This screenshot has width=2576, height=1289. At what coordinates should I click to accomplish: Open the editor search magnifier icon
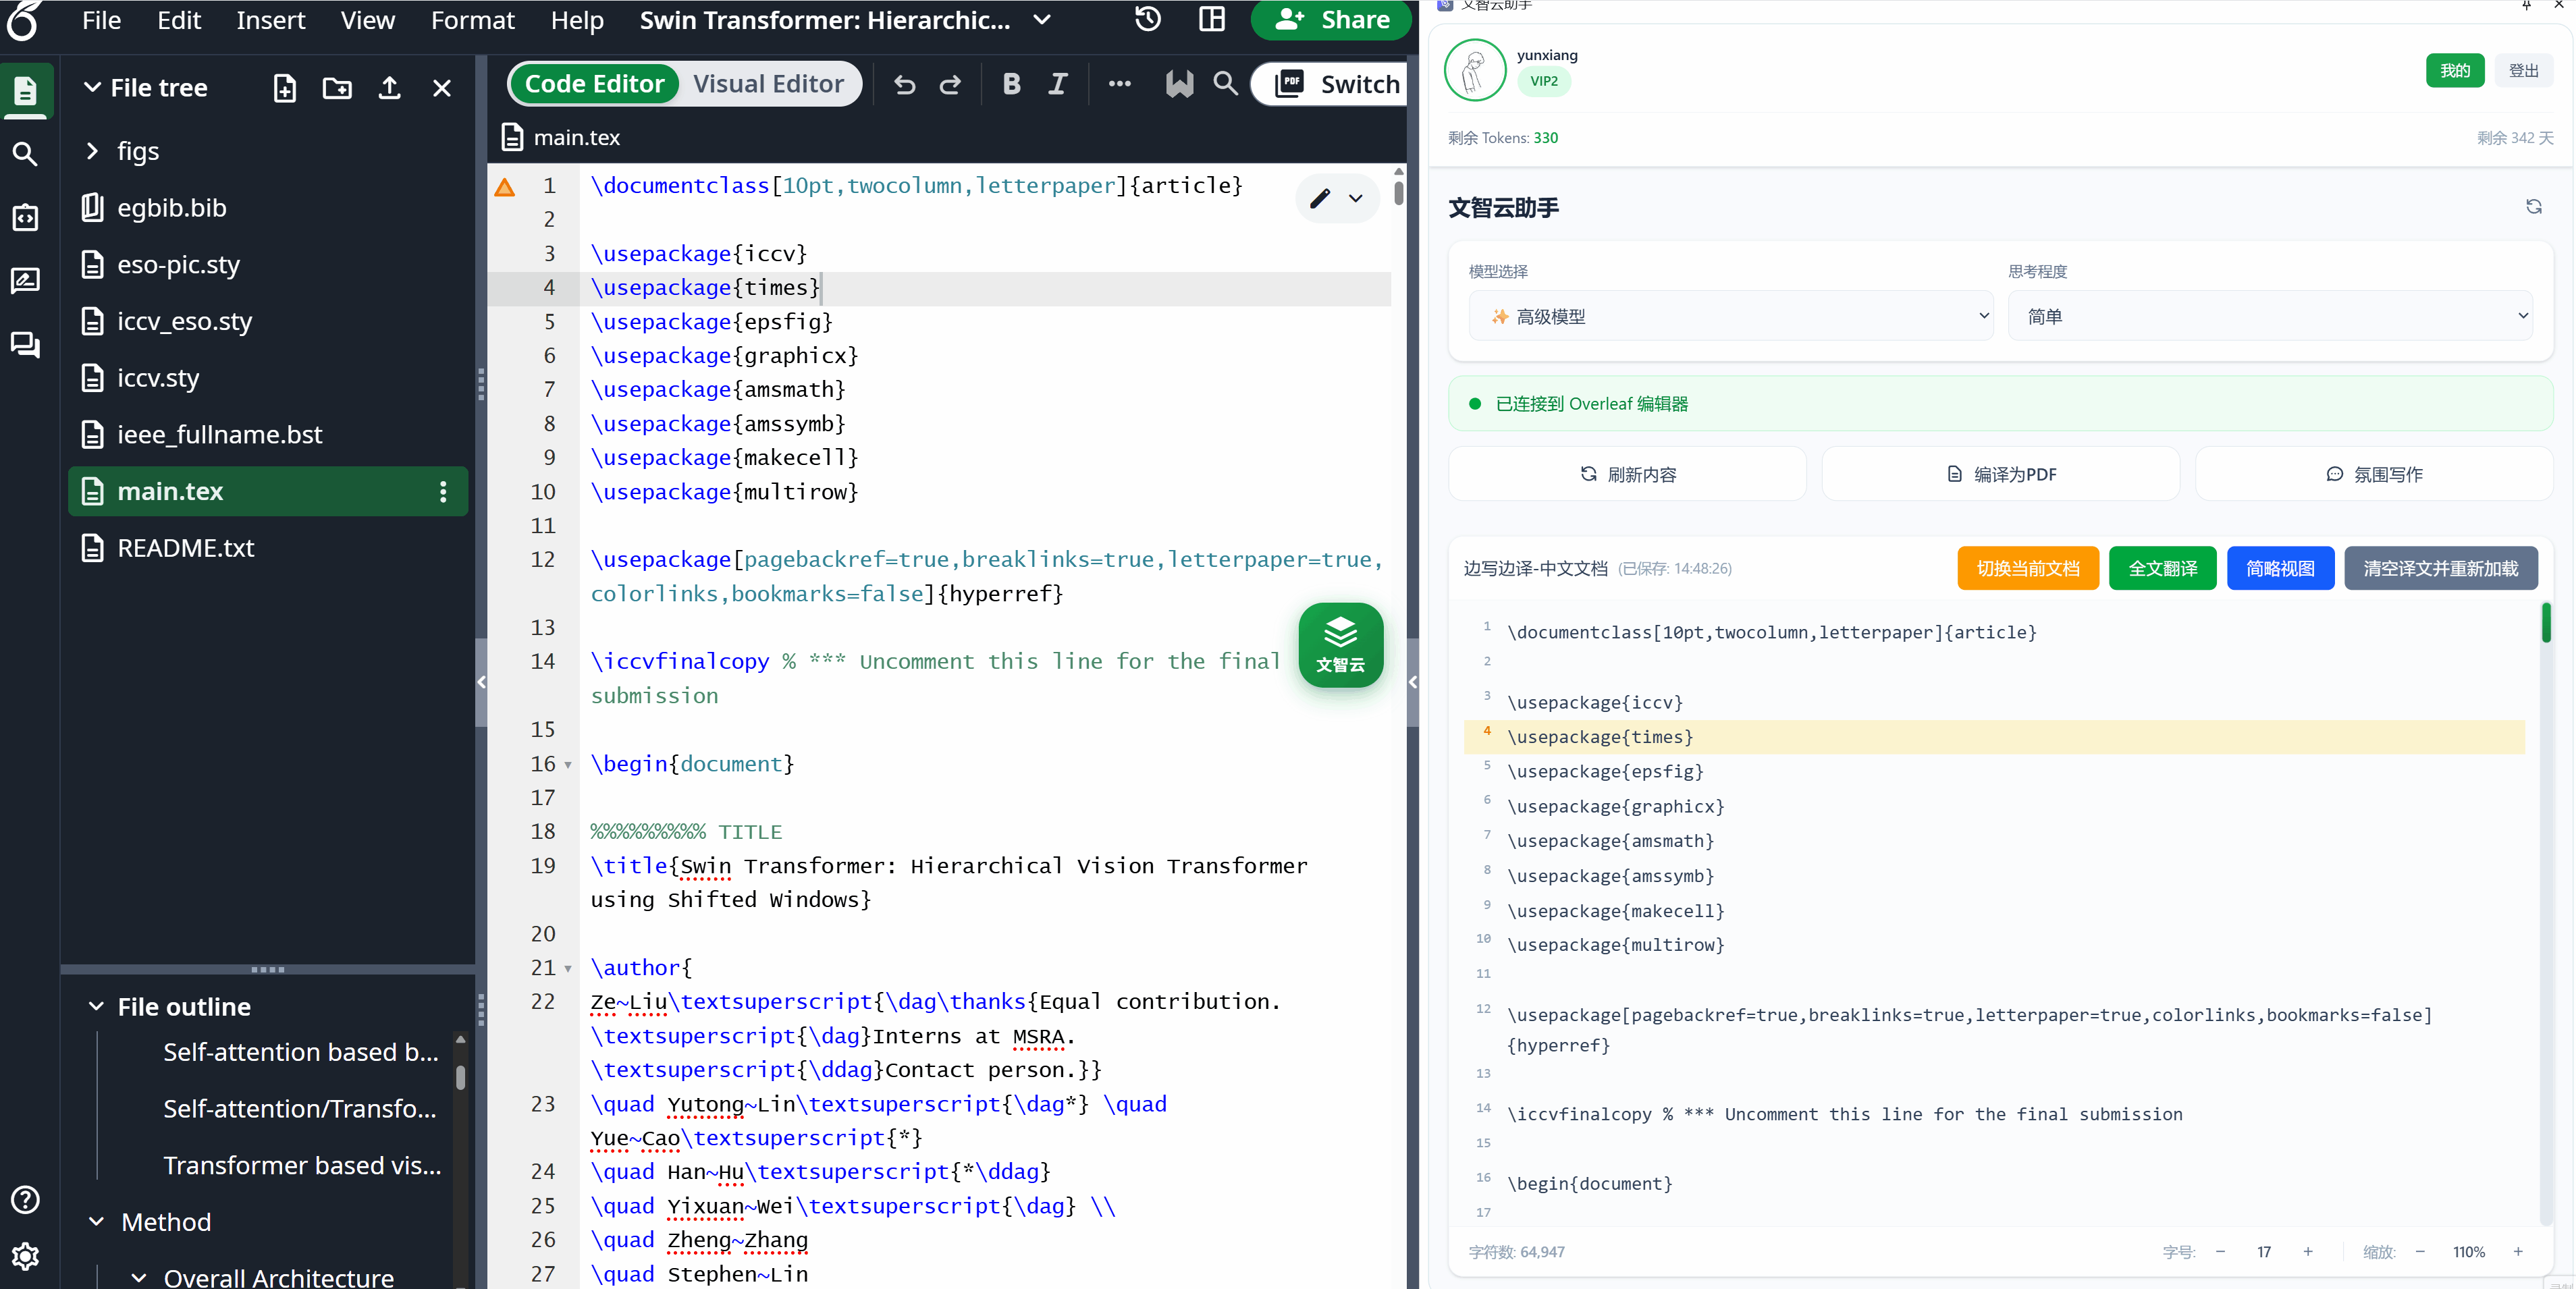(x=1225, y=84)
